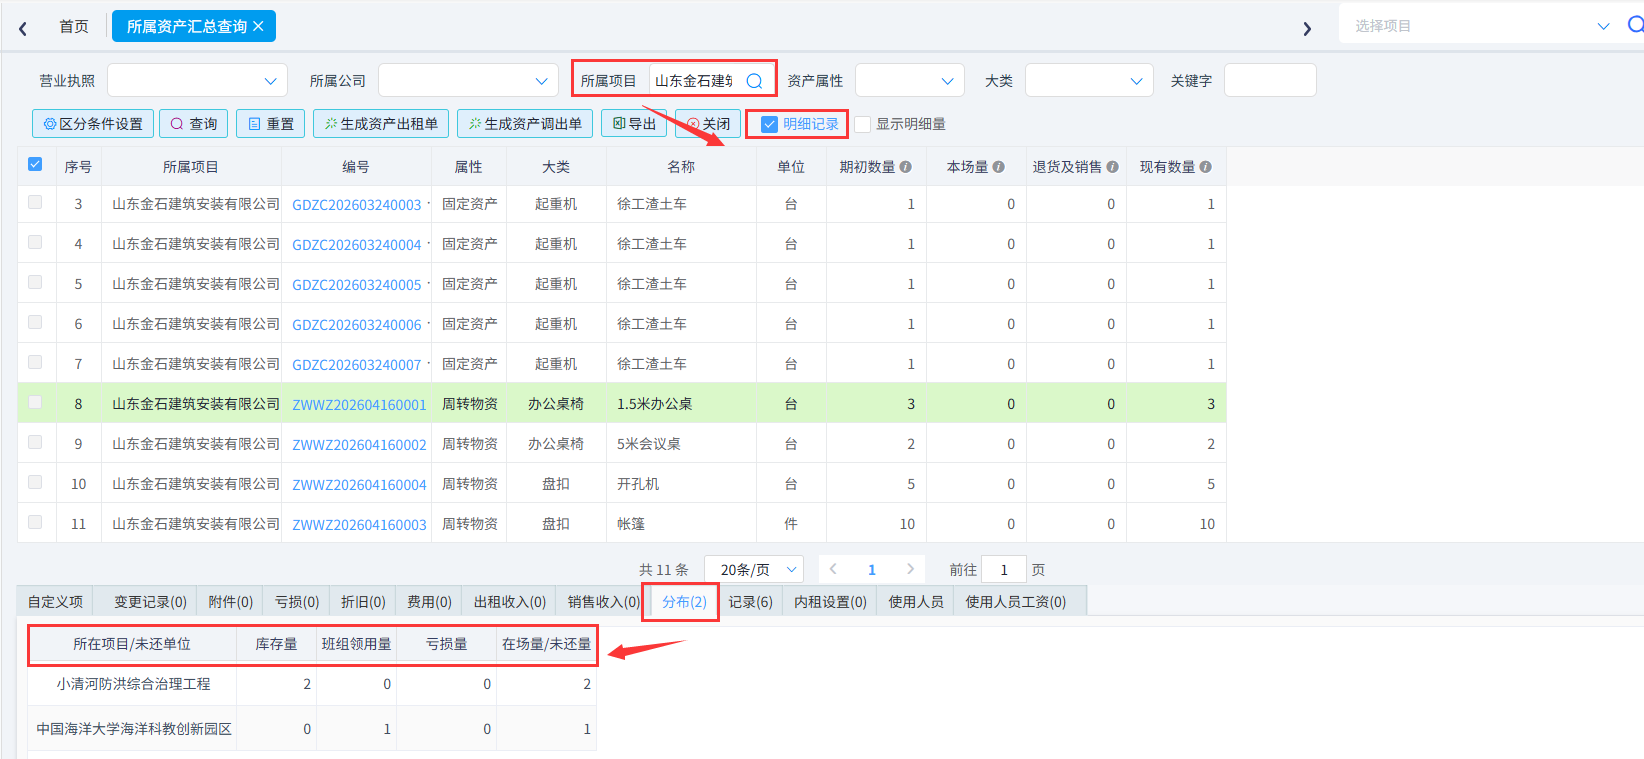Click the 查询 search button

tap(194, 124)
